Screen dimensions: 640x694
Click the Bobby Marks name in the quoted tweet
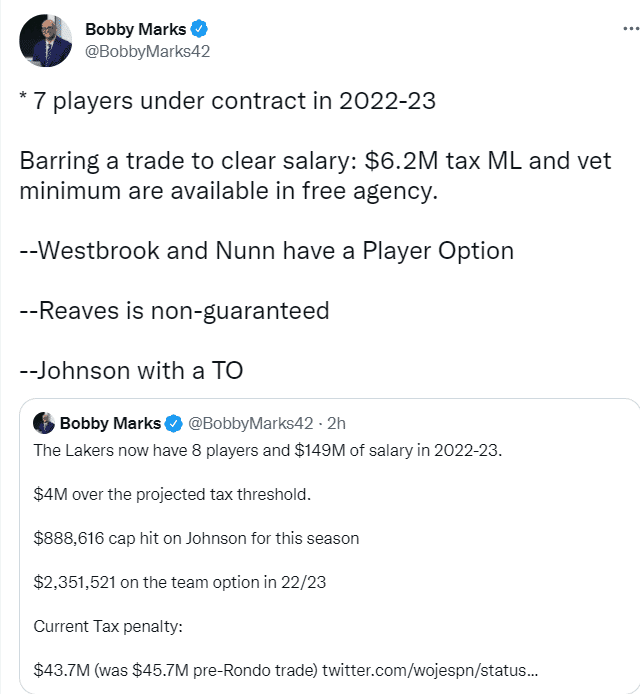click(x=110, y=423)
